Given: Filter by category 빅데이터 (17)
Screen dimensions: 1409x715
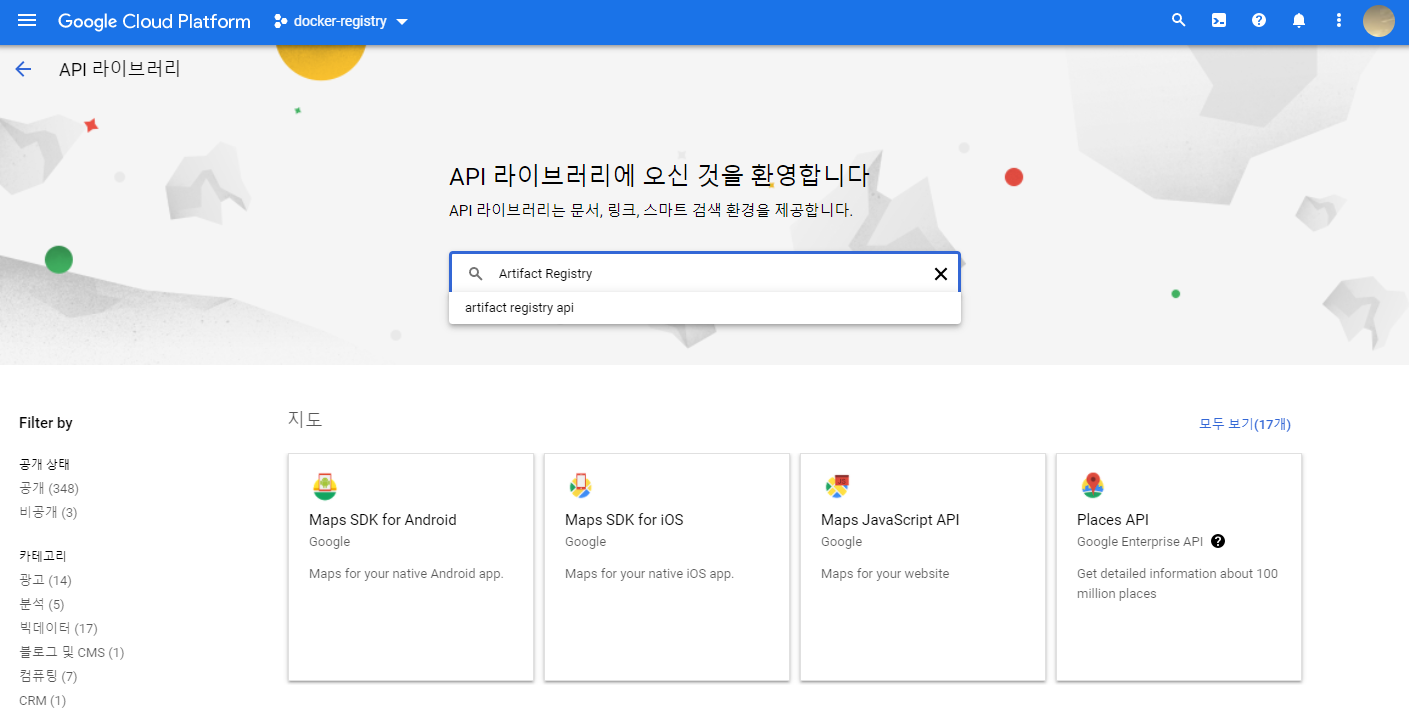Looking at the screenshot, I should point(58,628).
